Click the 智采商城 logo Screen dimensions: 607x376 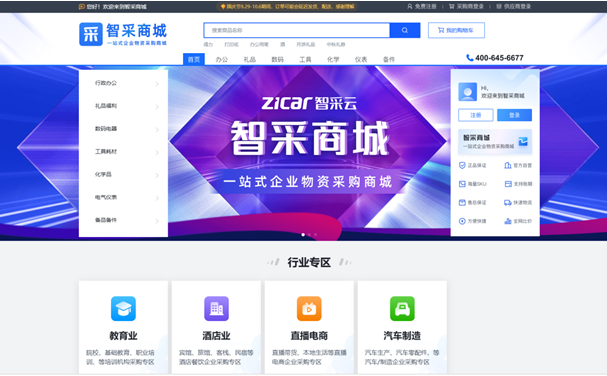click(123, 34)
